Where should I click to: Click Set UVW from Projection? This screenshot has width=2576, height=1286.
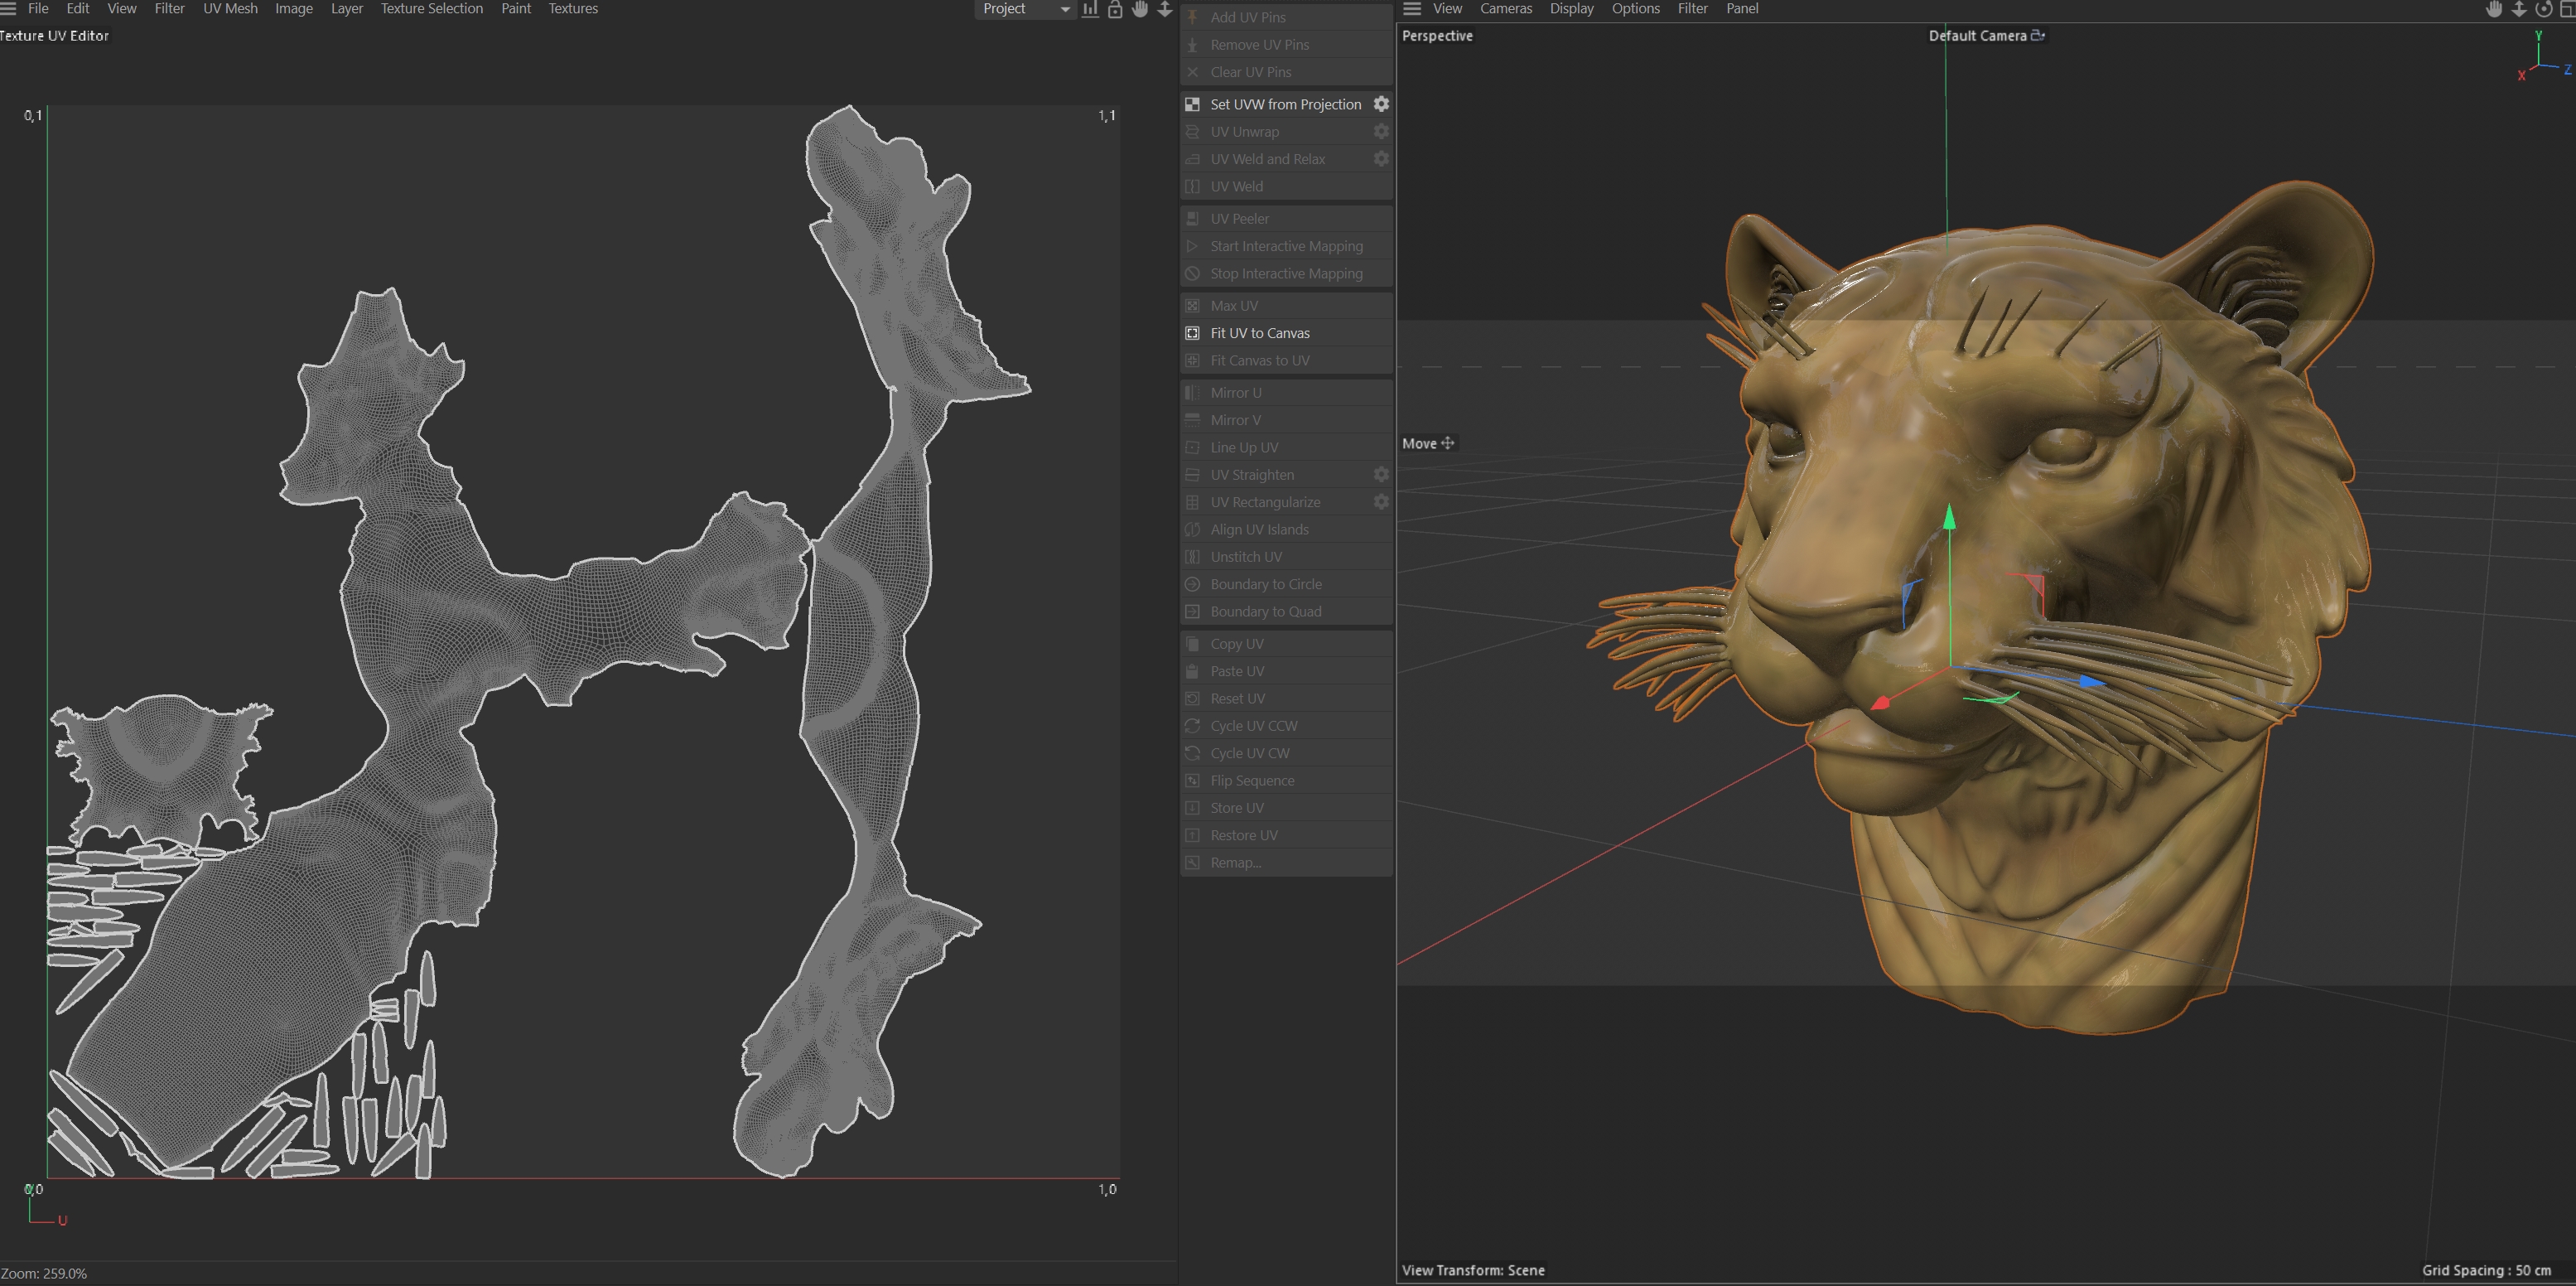tap(1285, 104)
